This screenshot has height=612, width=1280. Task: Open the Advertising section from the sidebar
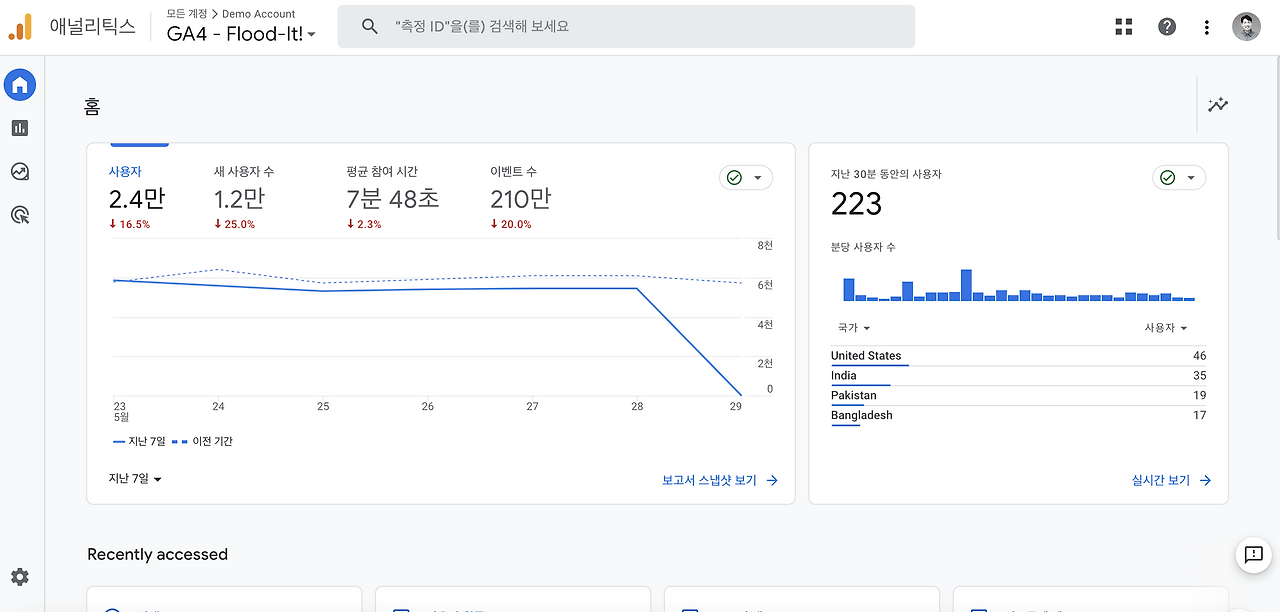tap(20, 215)
